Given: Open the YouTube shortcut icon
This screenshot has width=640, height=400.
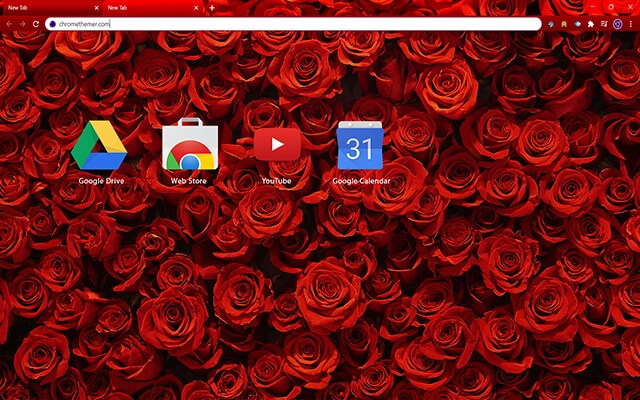Looking at the screenshot, I should [277, 144].
